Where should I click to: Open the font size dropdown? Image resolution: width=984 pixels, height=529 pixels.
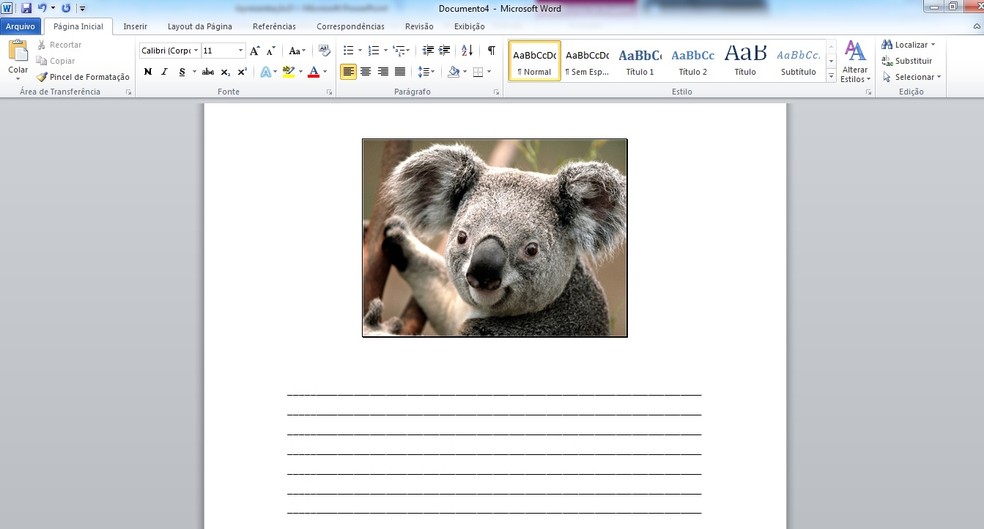(240, 50)
